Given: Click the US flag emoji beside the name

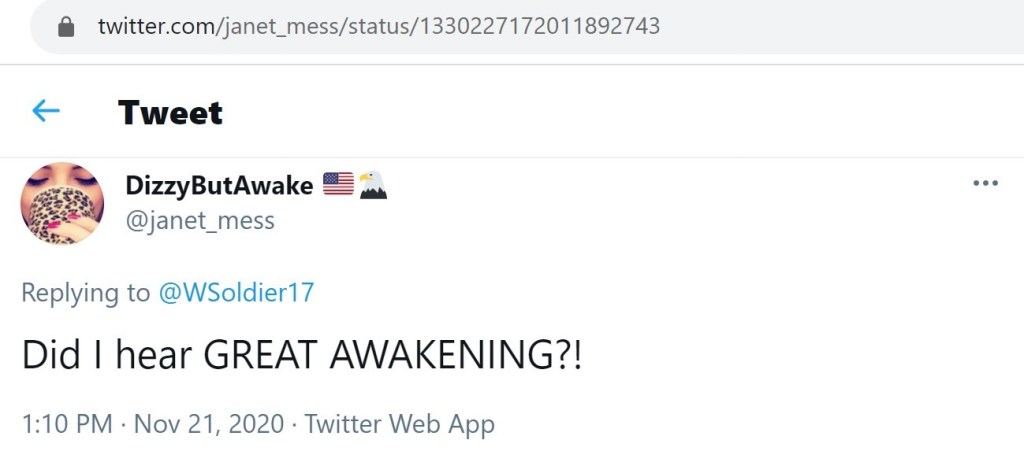Looking at the screenshot, I should coord(338,185).
